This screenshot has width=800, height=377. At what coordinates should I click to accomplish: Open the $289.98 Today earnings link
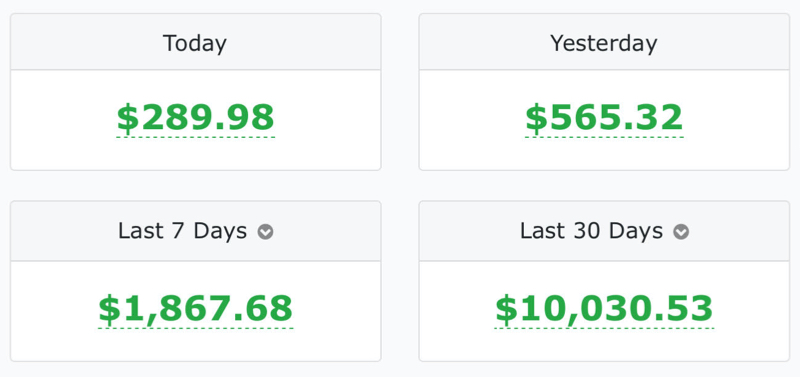pos(195,118)
